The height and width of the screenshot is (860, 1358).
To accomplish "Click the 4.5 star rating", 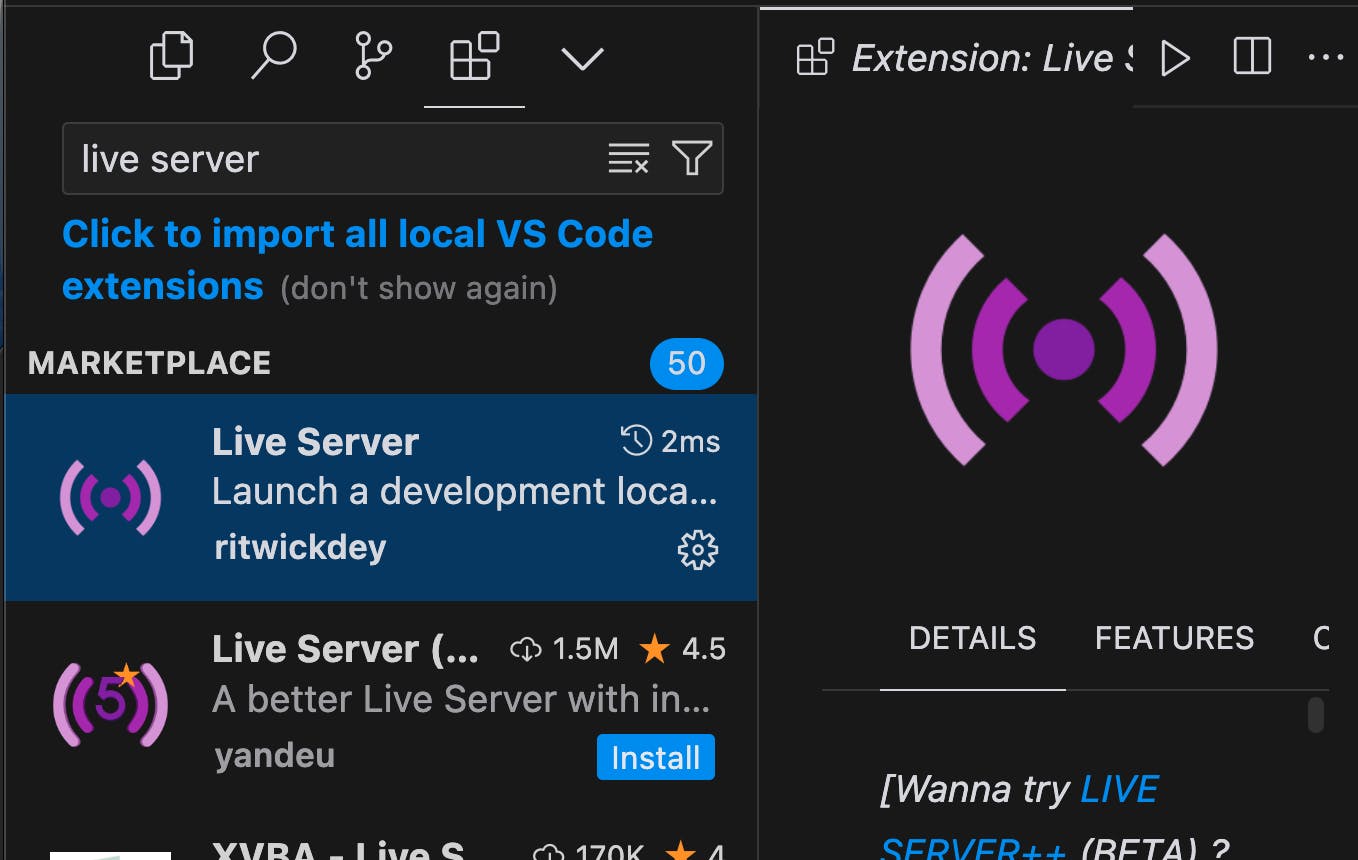I will pyautogui.click(x=683, y=649).
